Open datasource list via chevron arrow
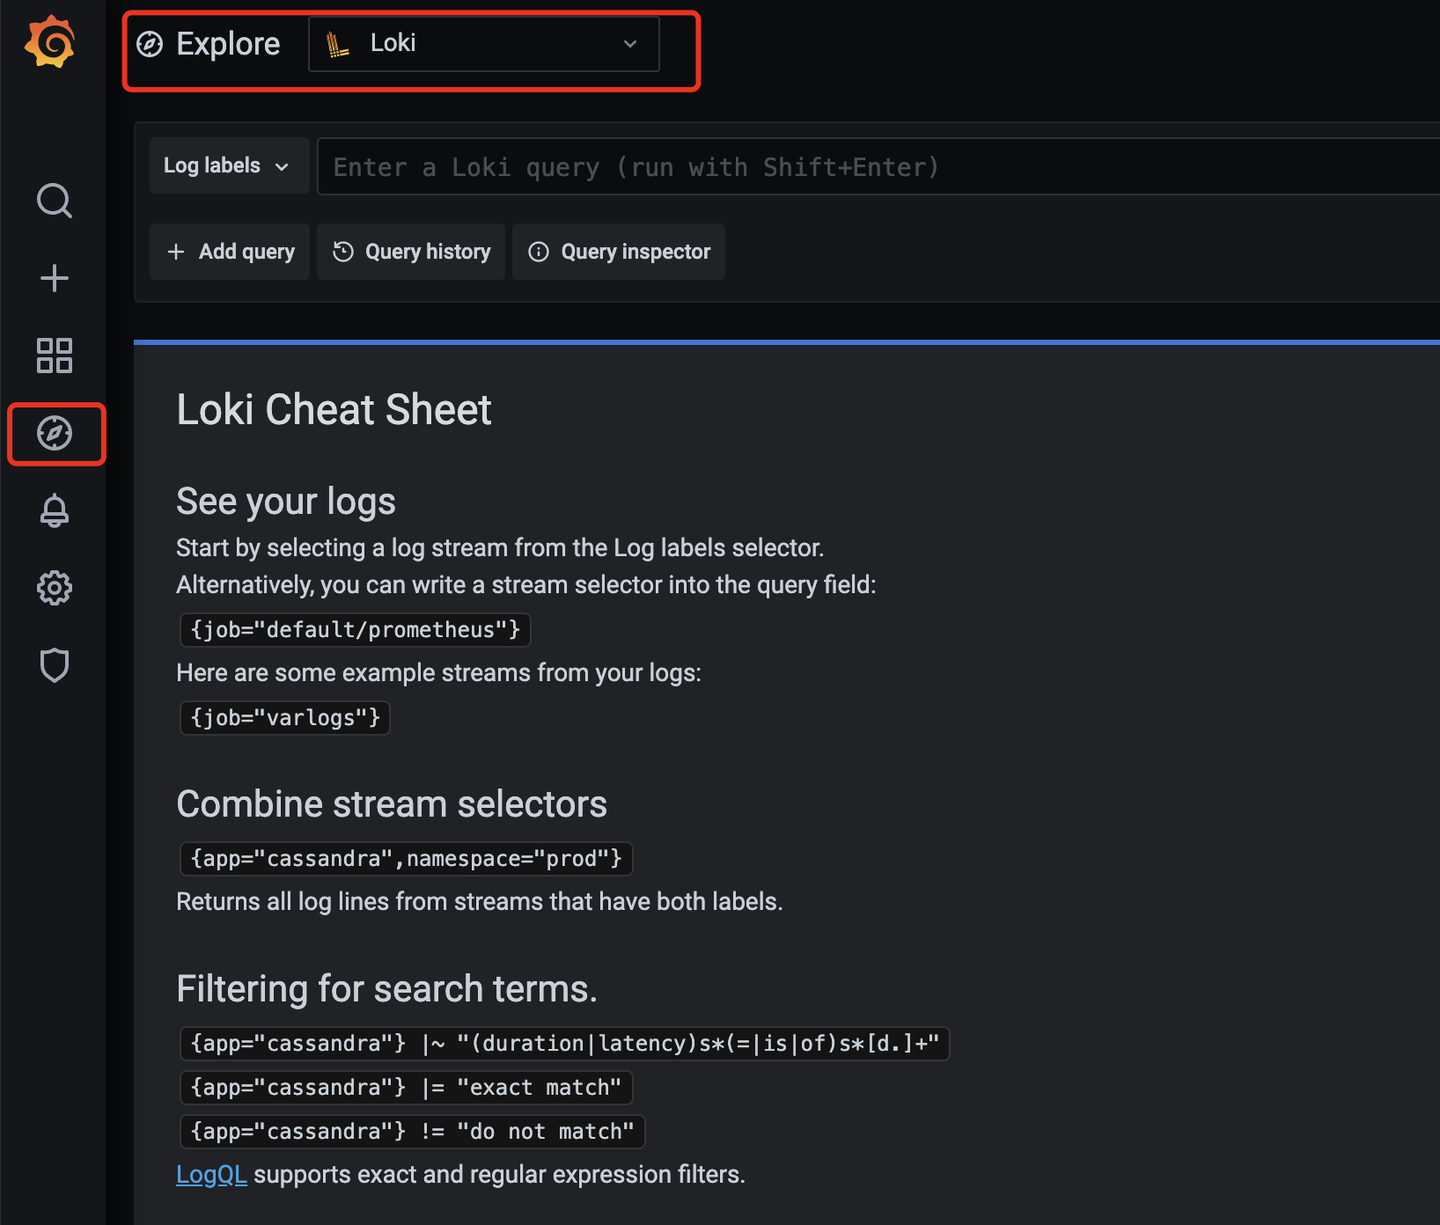The height and width of the screenshot is (1225, 1440). click(630, 44)
